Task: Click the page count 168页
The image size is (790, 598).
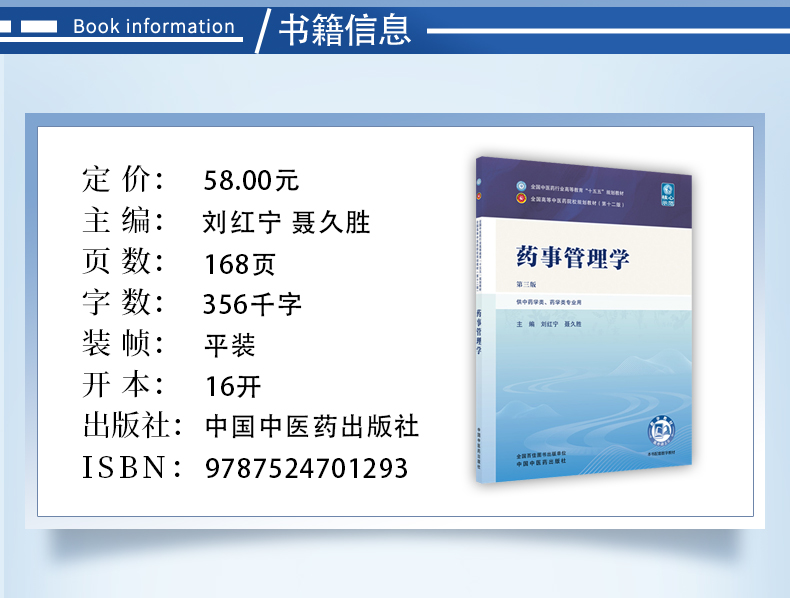Action: tap(240, 264)
